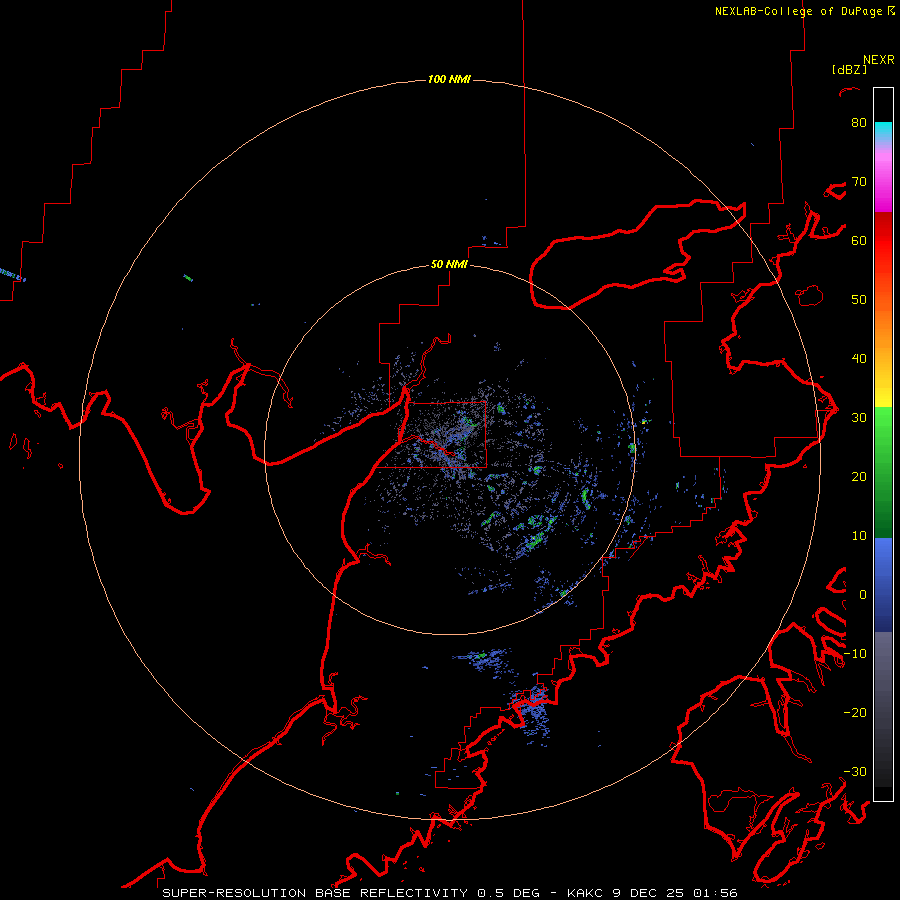
Task: Click the 60 dBZ scale value
Action: 859,240
